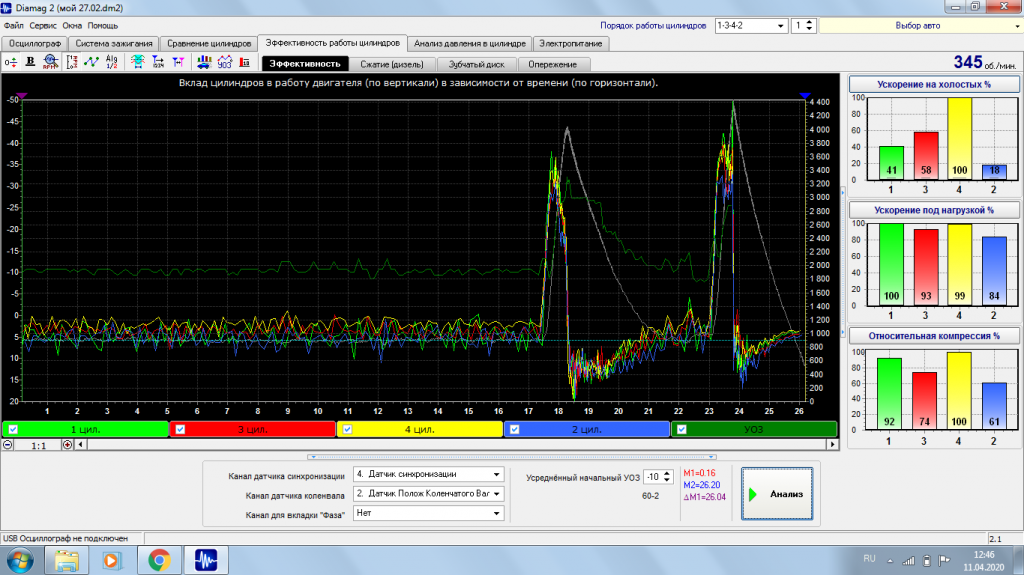Increase Усреднённый начальный УОЗ value
Viewport: 1024px width, 575px height.
(x=667, y=474)
